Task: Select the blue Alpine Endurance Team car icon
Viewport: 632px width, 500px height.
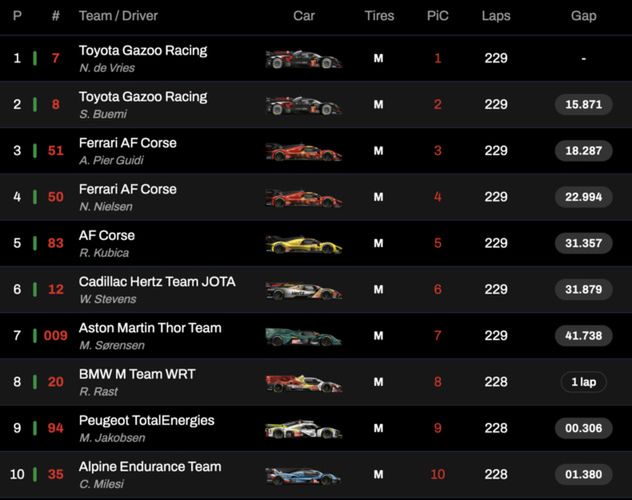Action: click(304, 475)
